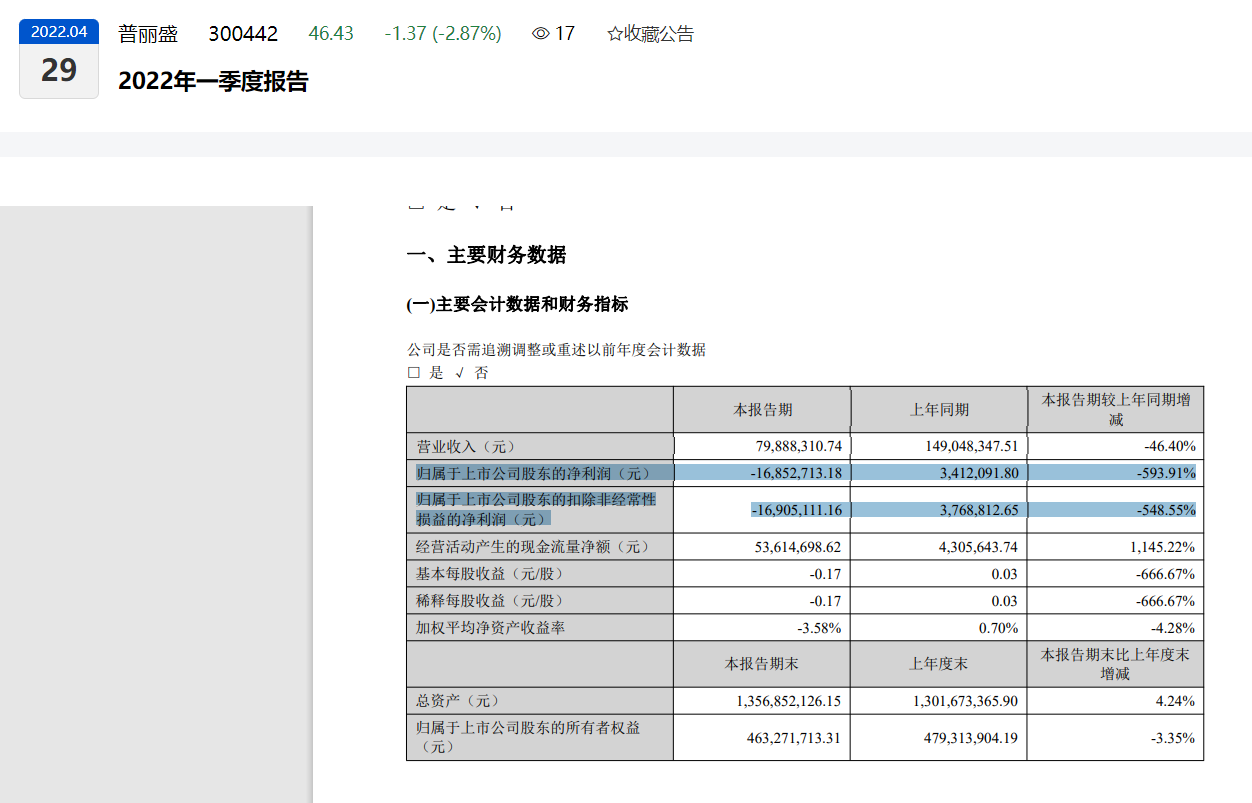Click the 总资产（元） row label
Screen dimensions: 1252x803
(457, 701)
